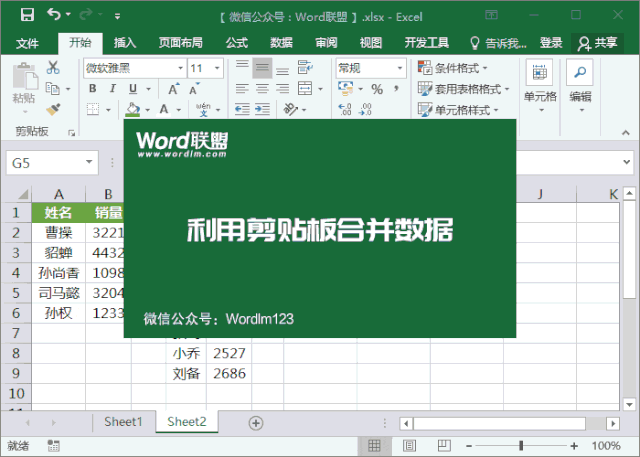Screen dimensions: 640x457
Task: Click the Merge and Center icon
Action: (x=305, y=89)
